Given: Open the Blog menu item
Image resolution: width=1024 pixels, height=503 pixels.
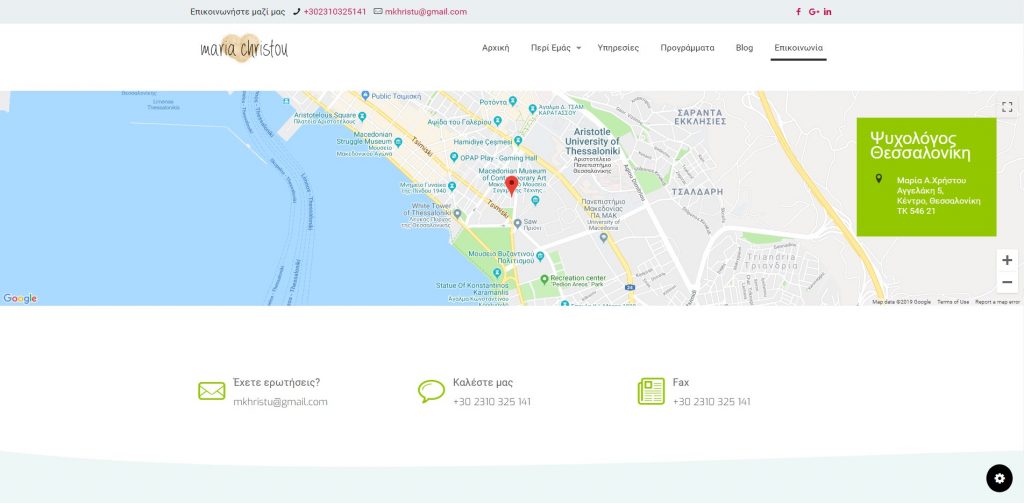Looking at the screenshot, I should tap(744, 48).
